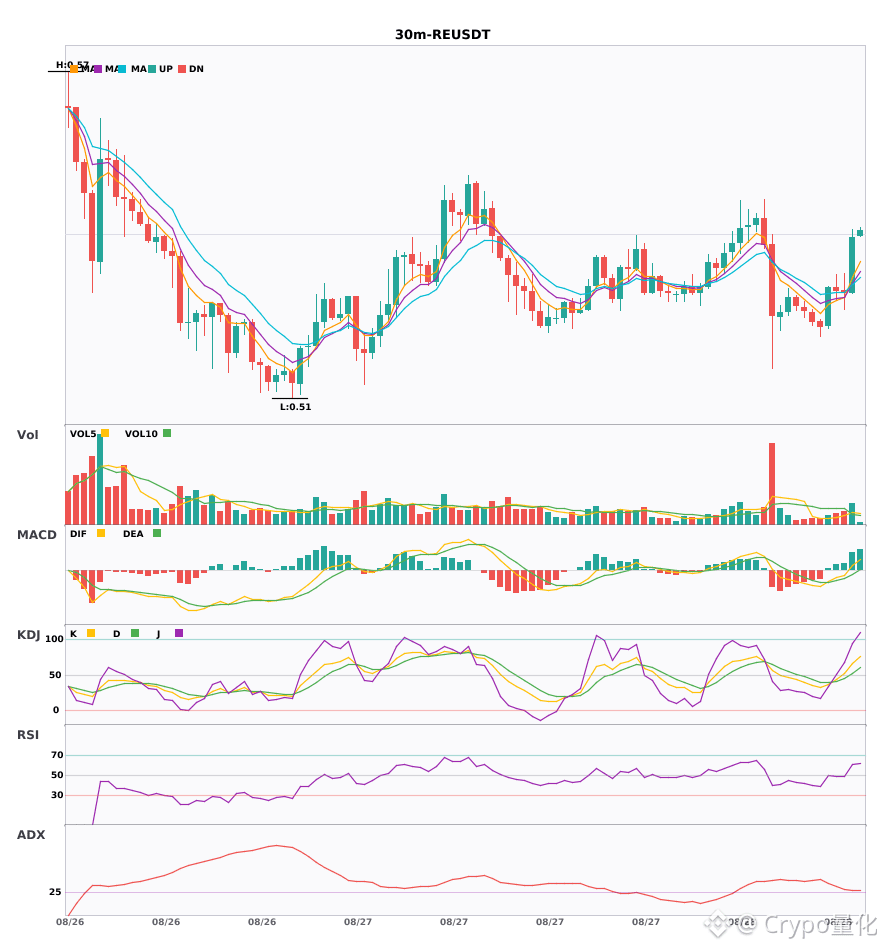
Task: Select the L:0.51 low price label
Action: click(295, 407)
